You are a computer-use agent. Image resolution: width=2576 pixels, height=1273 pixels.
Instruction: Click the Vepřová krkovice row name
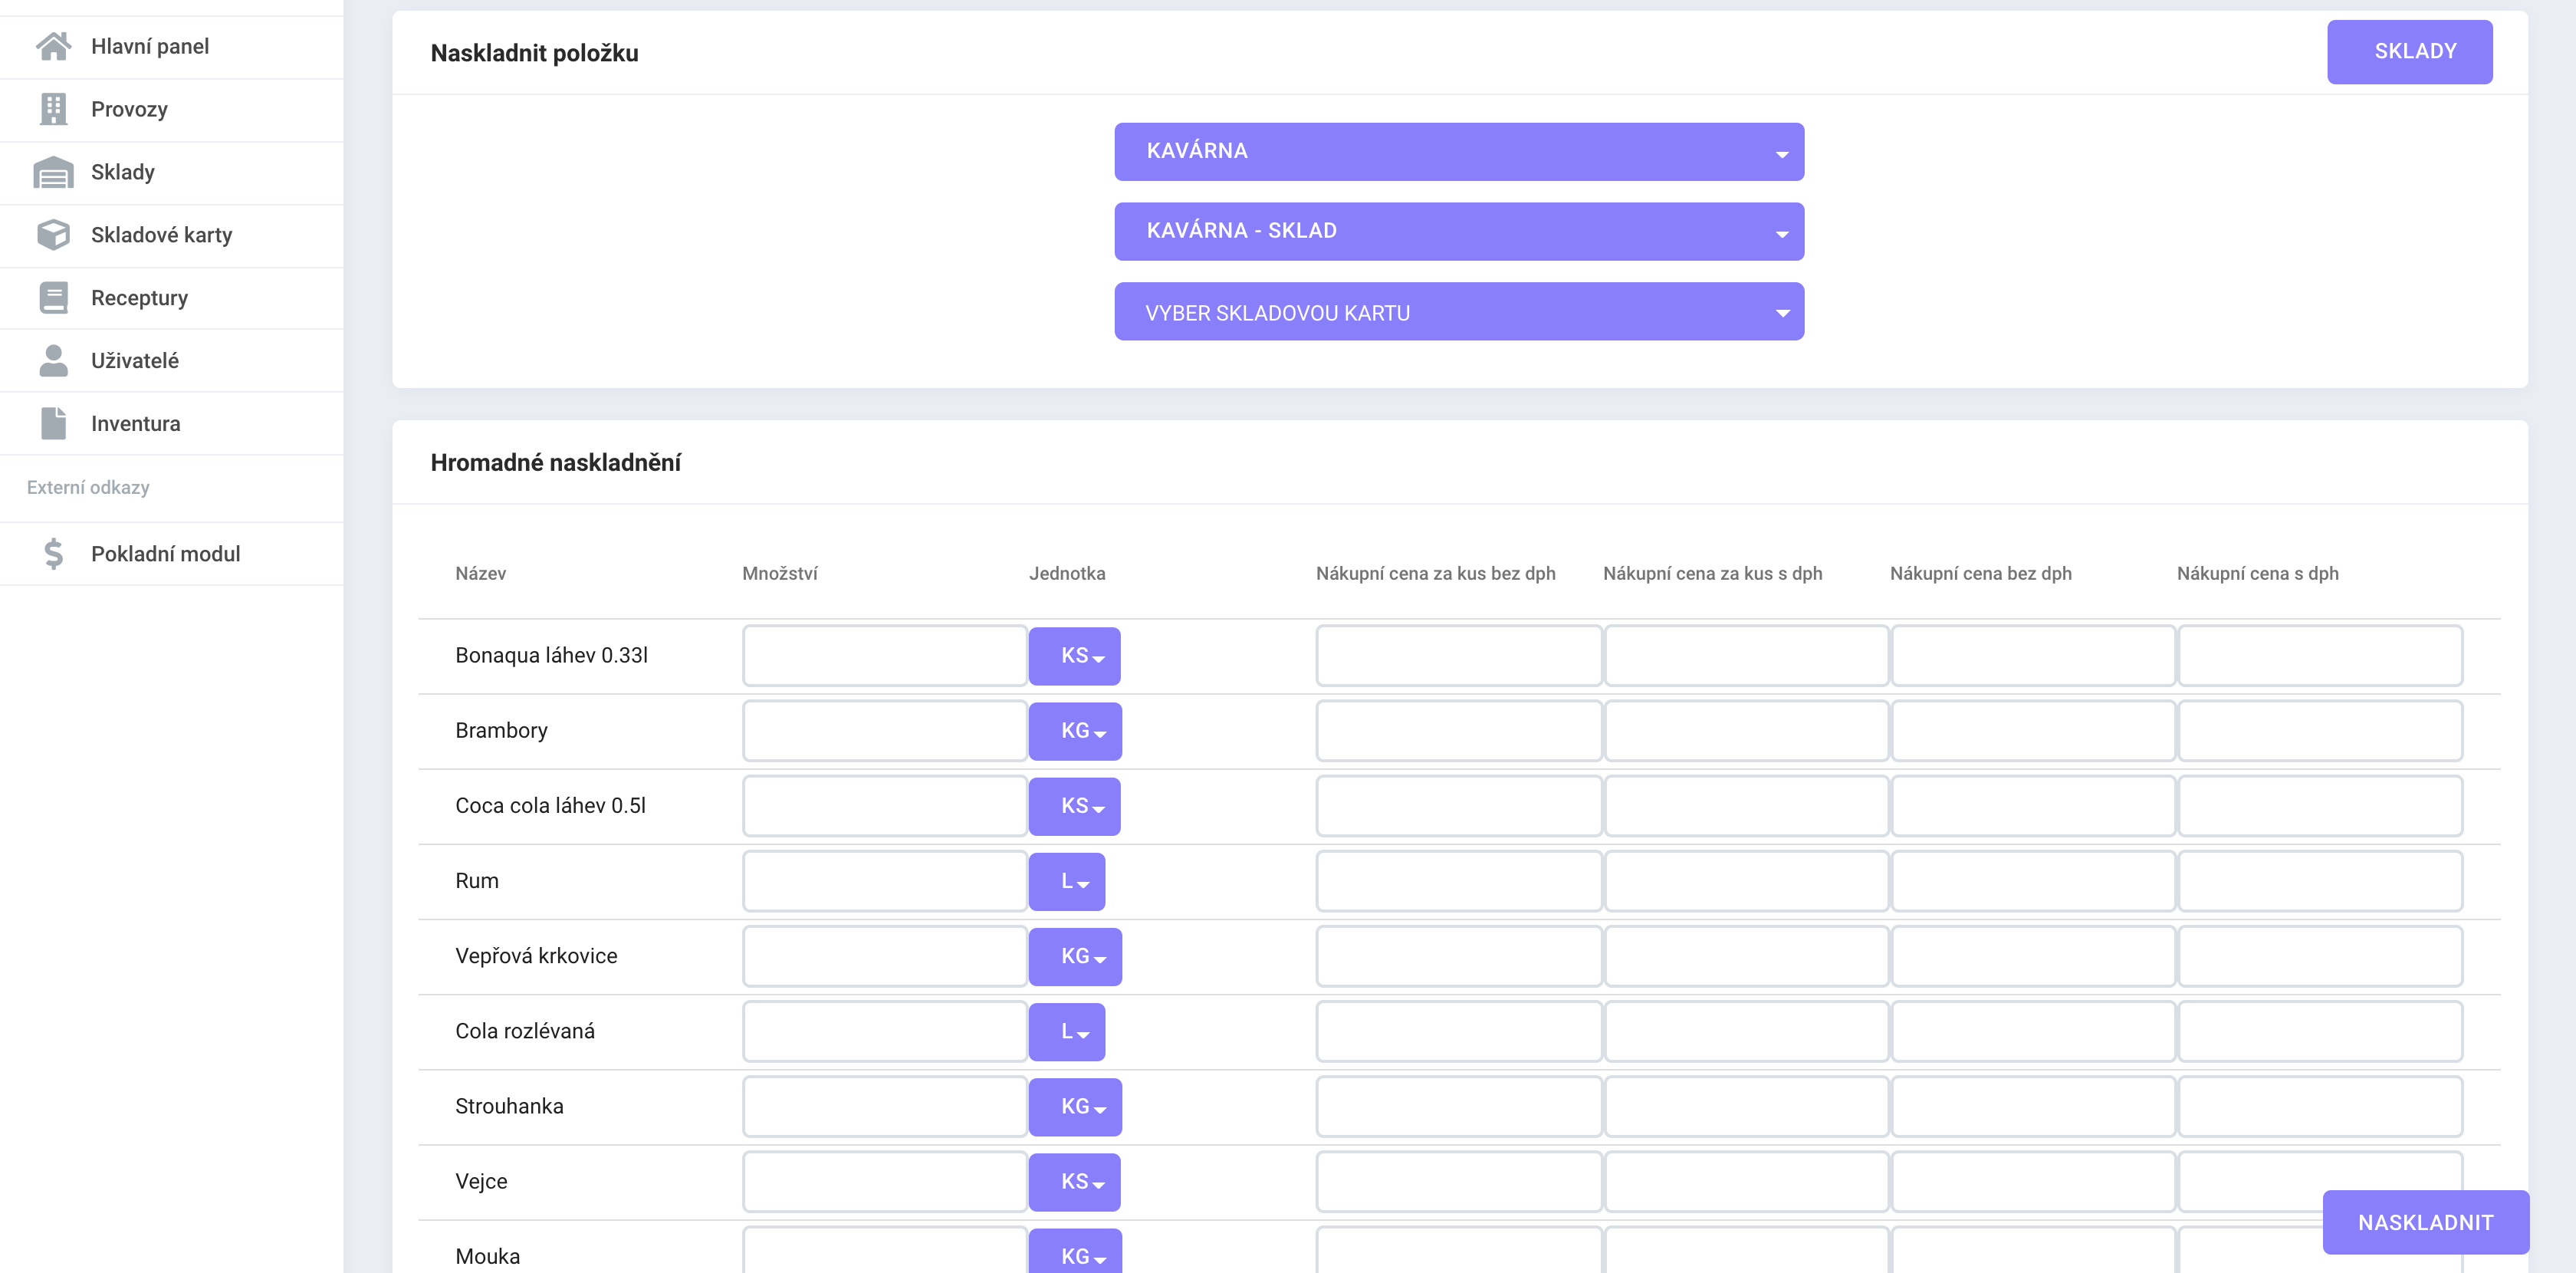pos(536,957)
